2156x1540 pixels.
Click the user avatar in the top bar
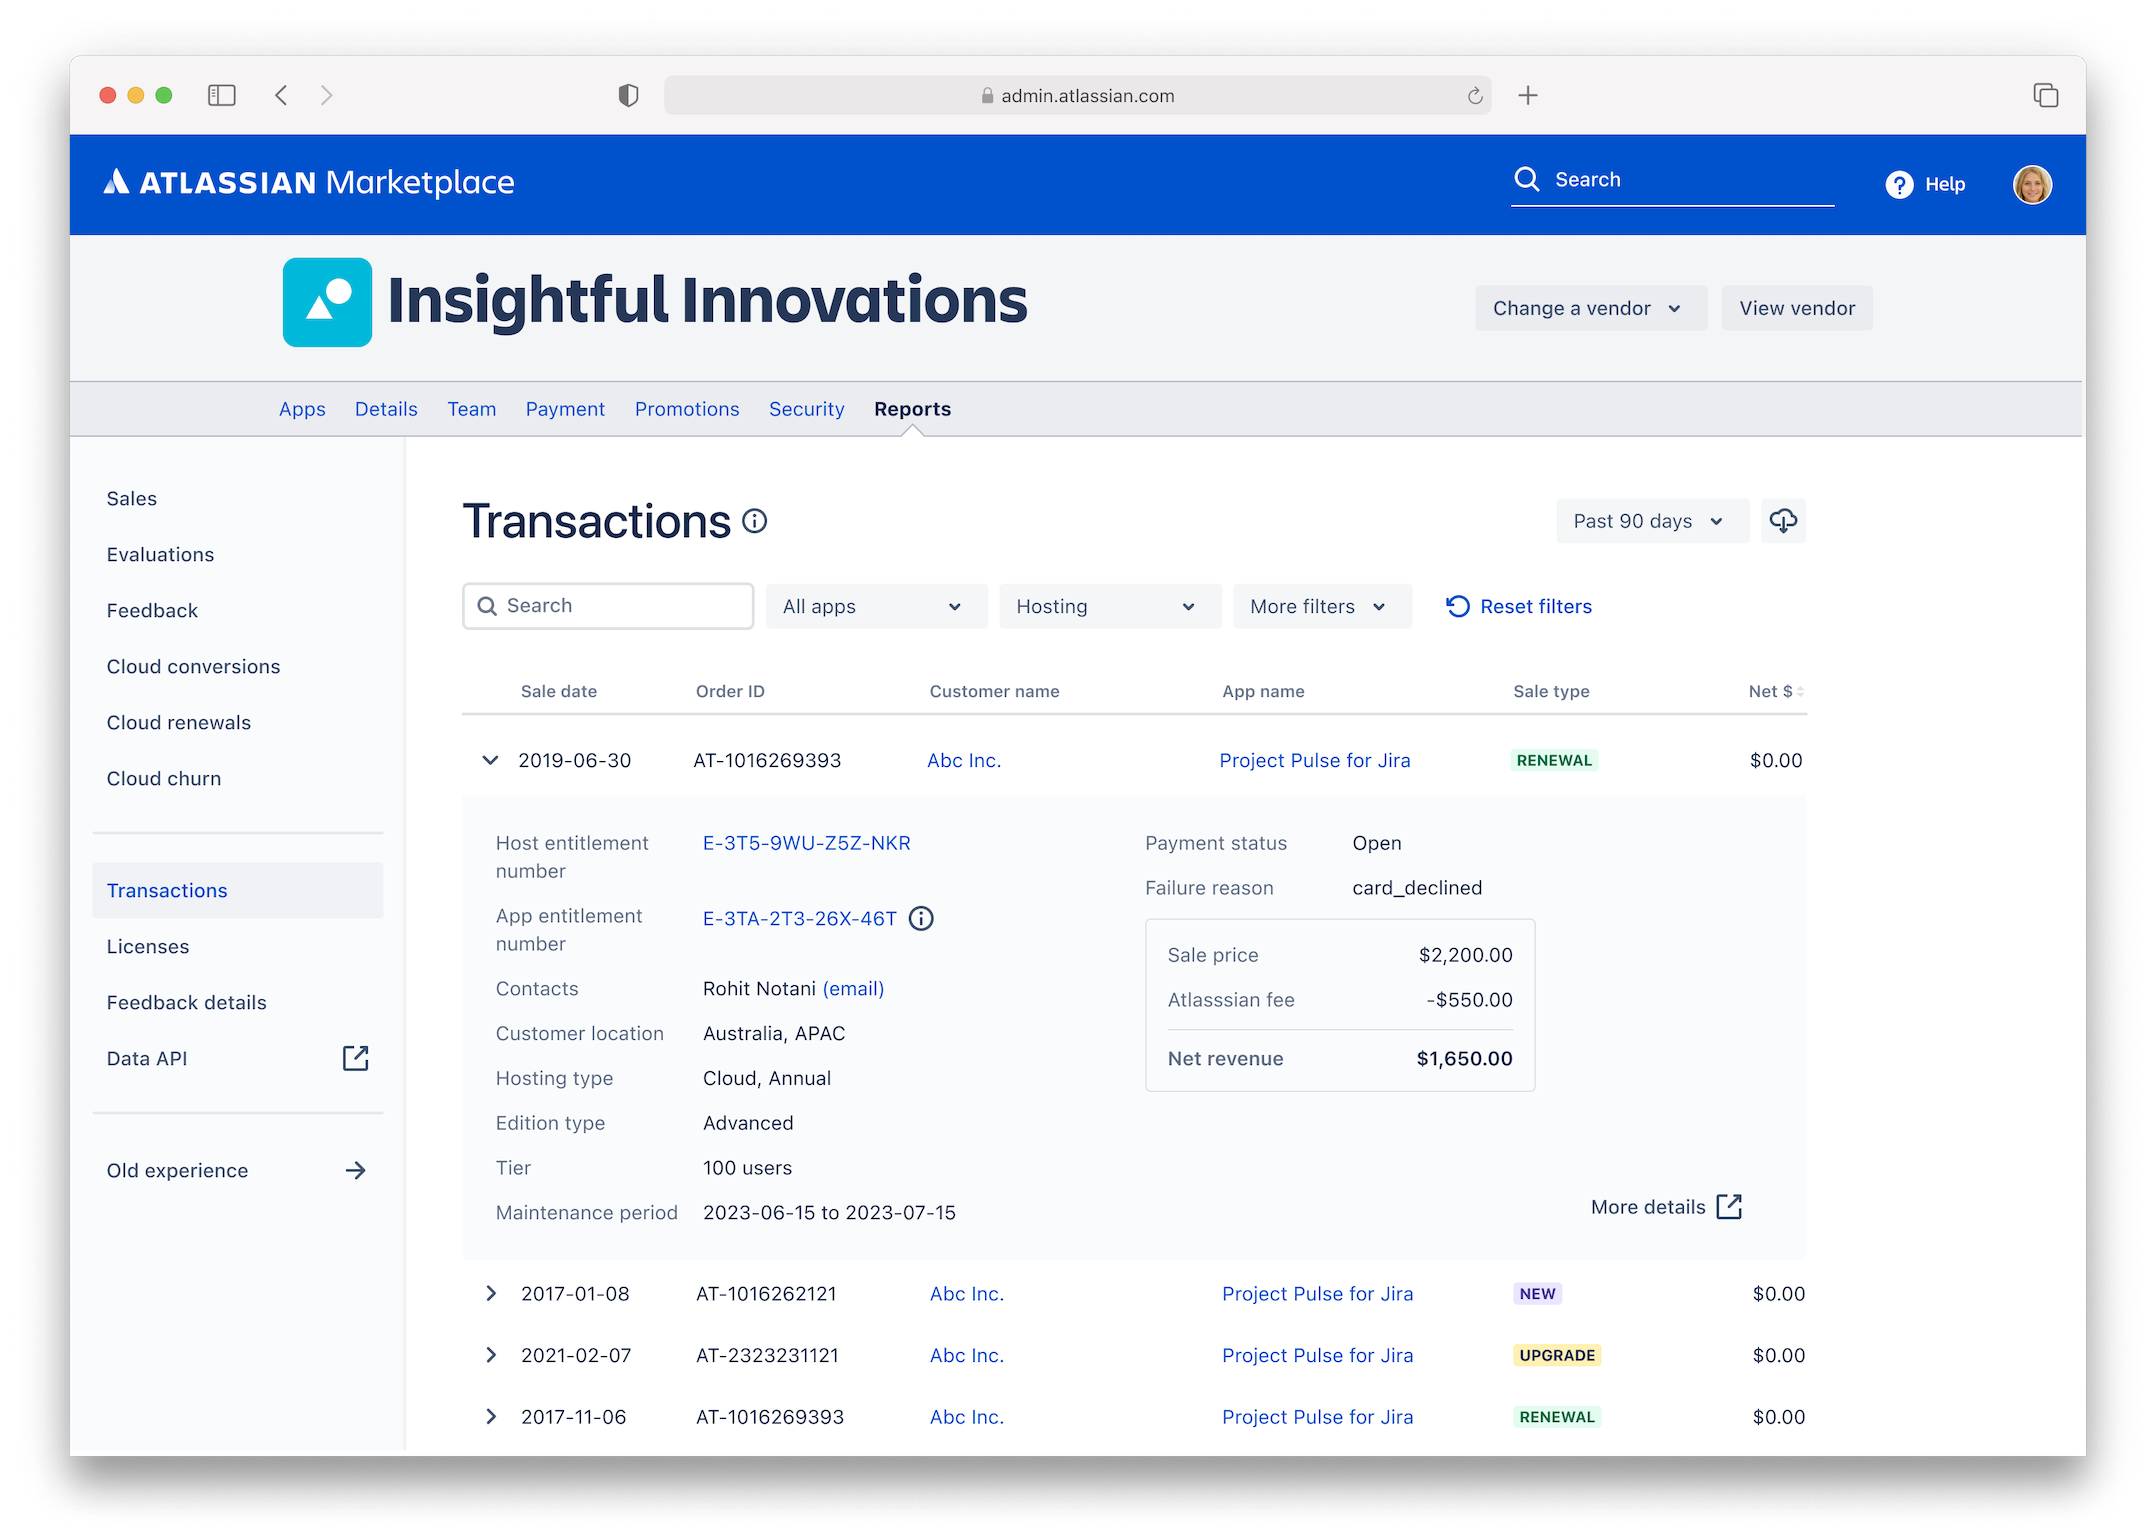coord(2032,184)
